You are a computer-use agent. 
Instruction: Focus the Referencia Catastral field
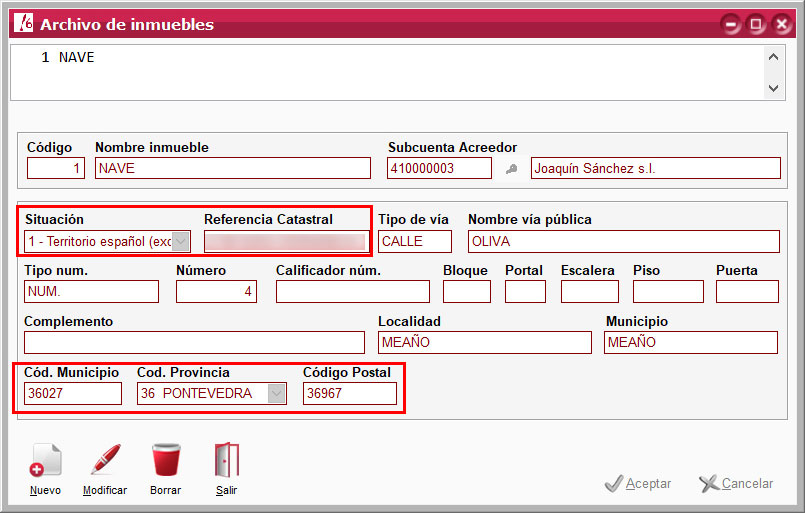point(285,241)
